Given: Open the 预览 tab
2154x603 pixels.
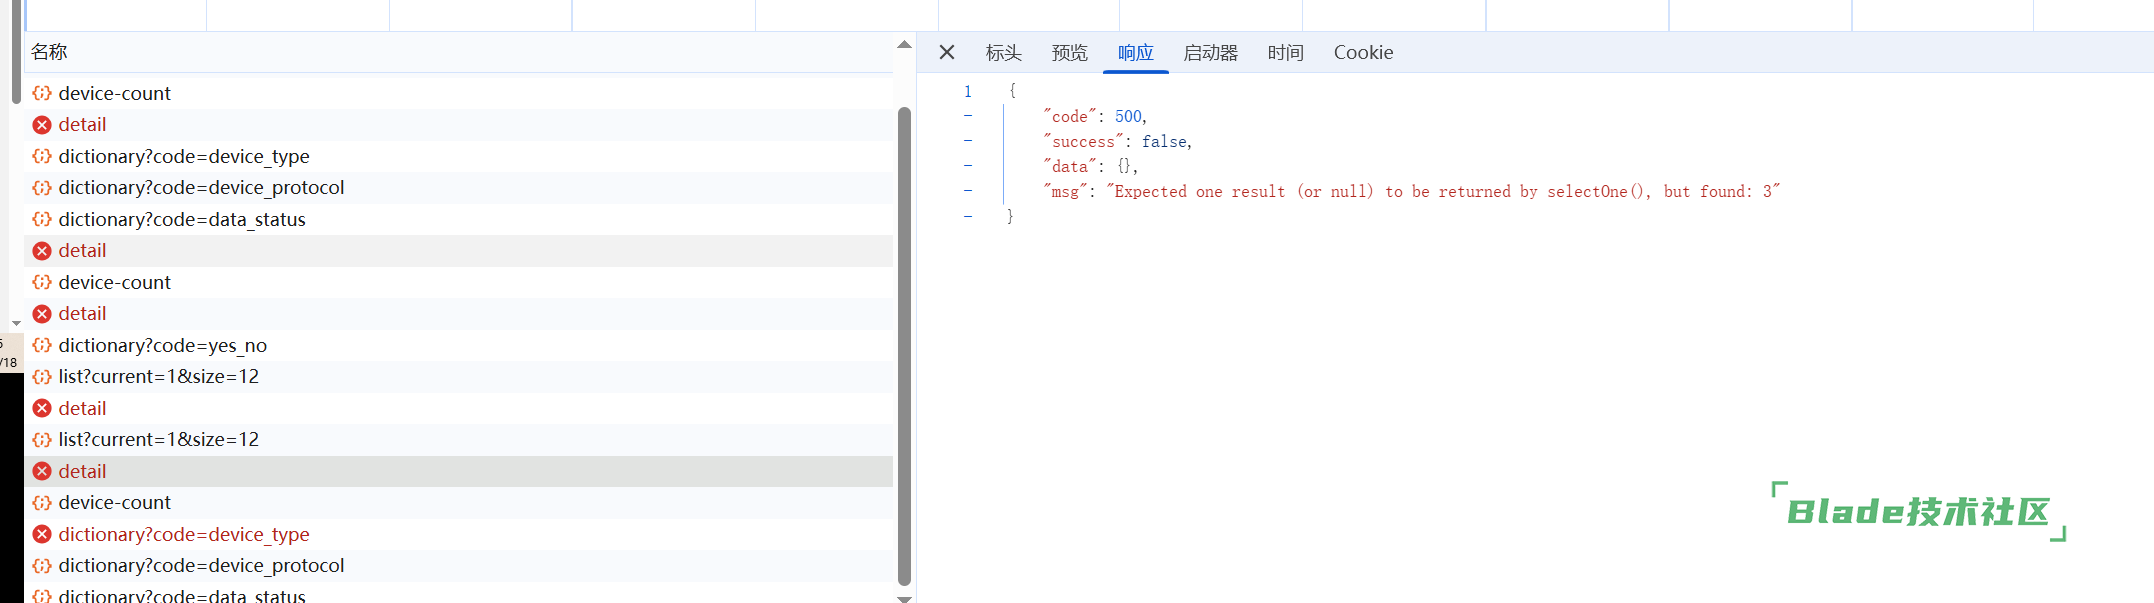Looking at the screenshot, I should click(1069, 53).
